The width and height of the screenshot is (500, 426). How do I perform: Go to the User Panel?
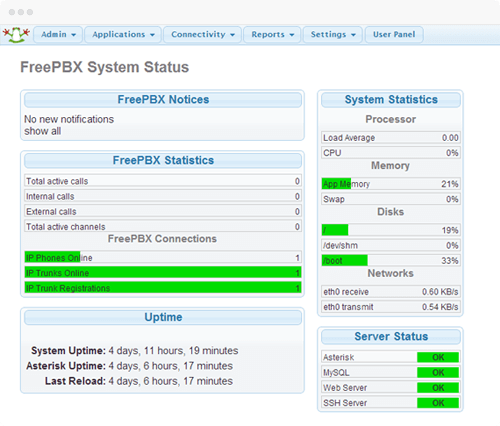[394, 35]
